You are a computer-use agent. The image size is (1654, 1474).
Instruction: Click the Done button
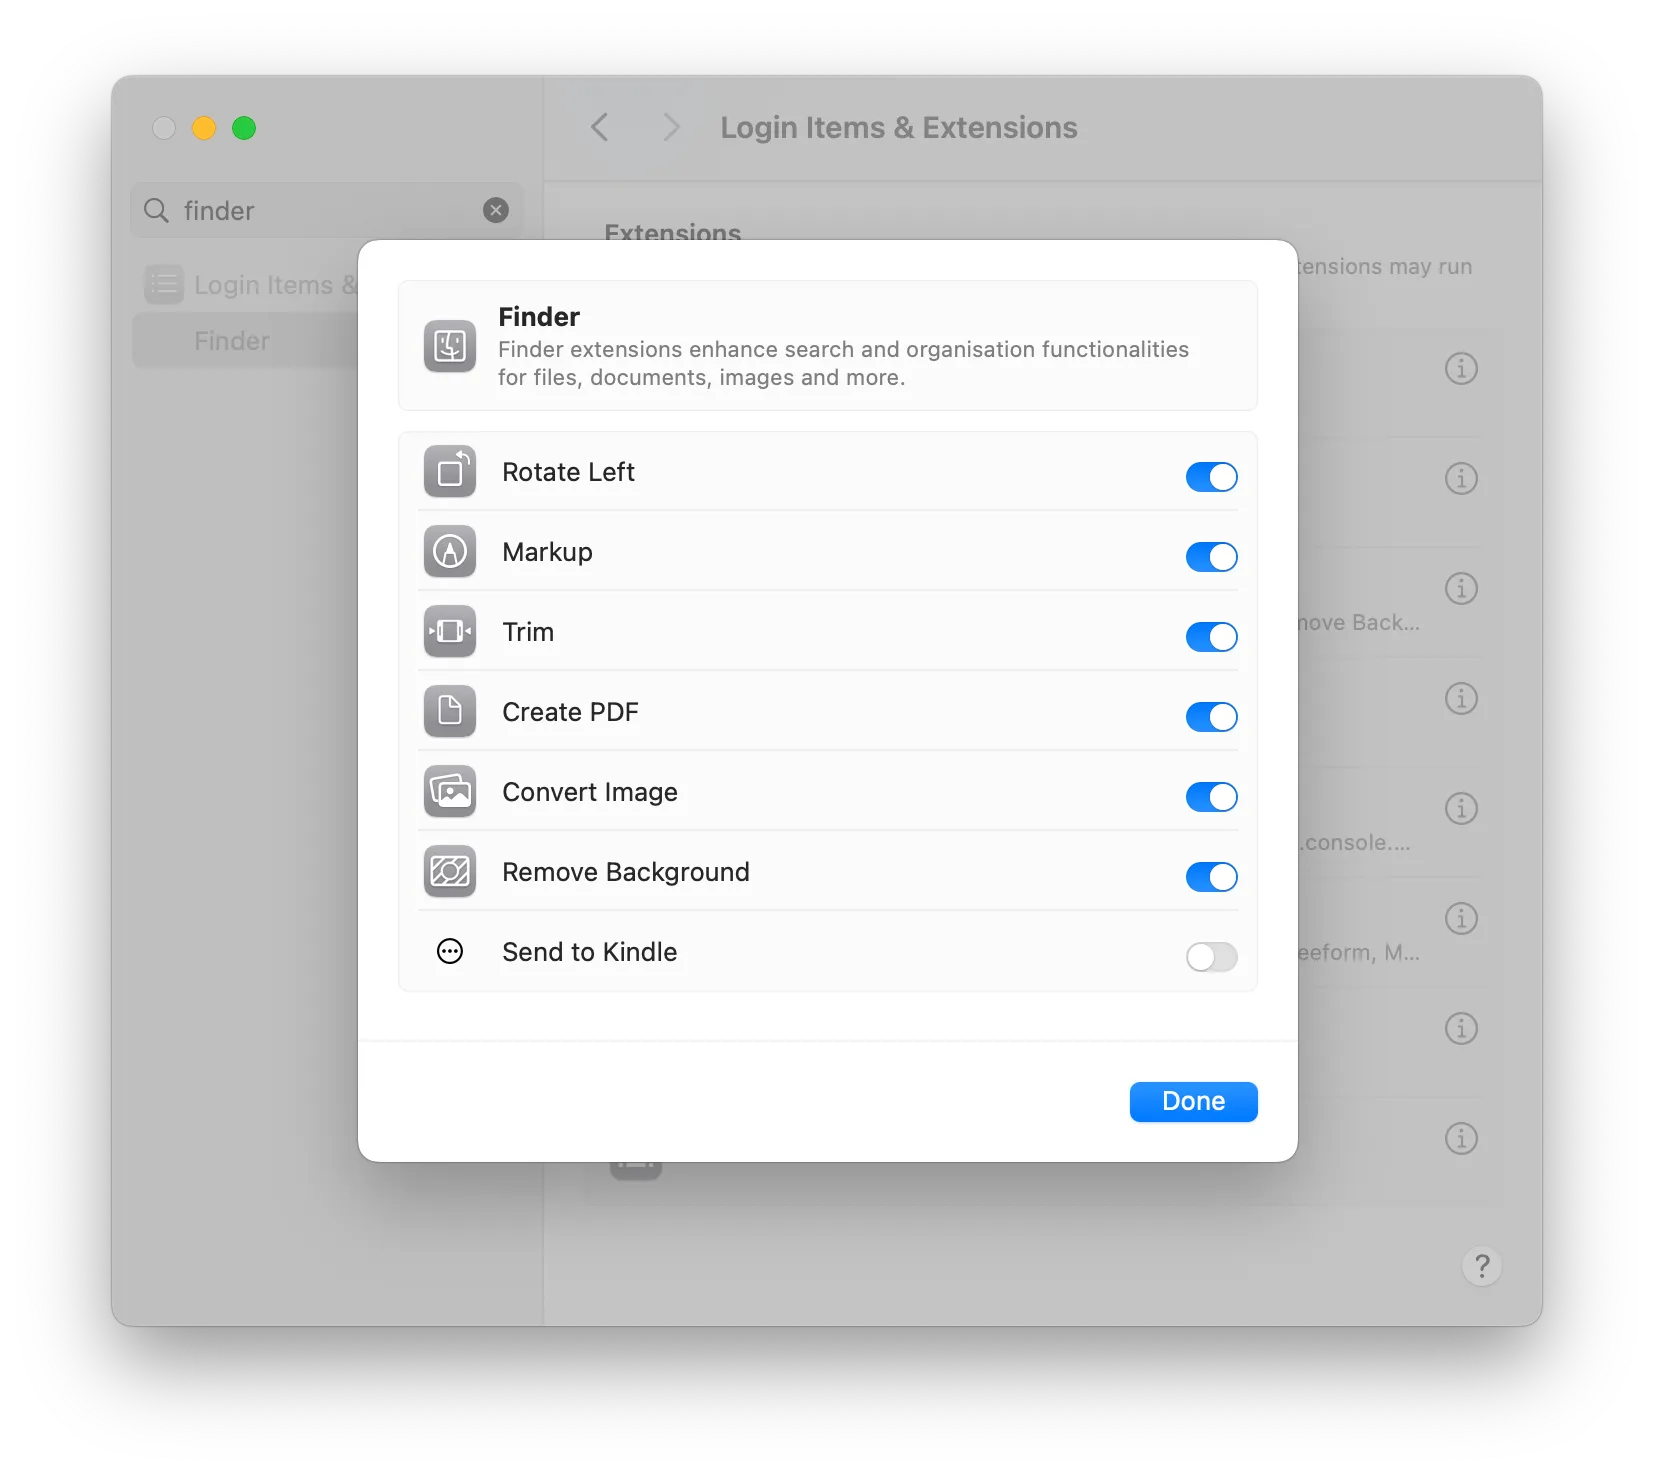pos(1193,1101)
